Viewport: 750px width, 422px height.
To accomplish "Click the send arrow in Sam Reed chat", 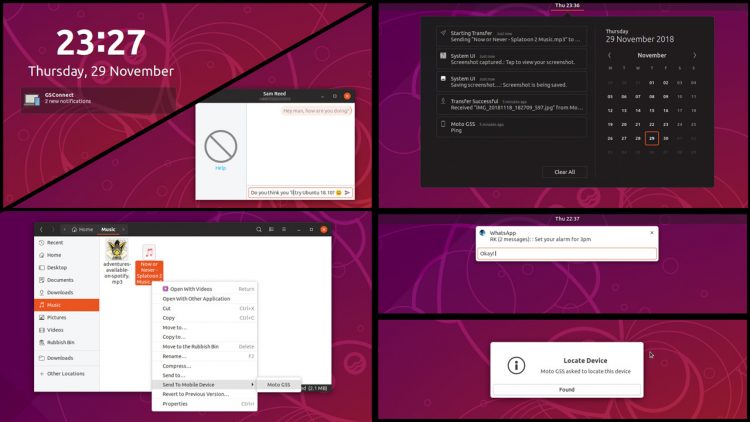I will (x=348, y=192).
